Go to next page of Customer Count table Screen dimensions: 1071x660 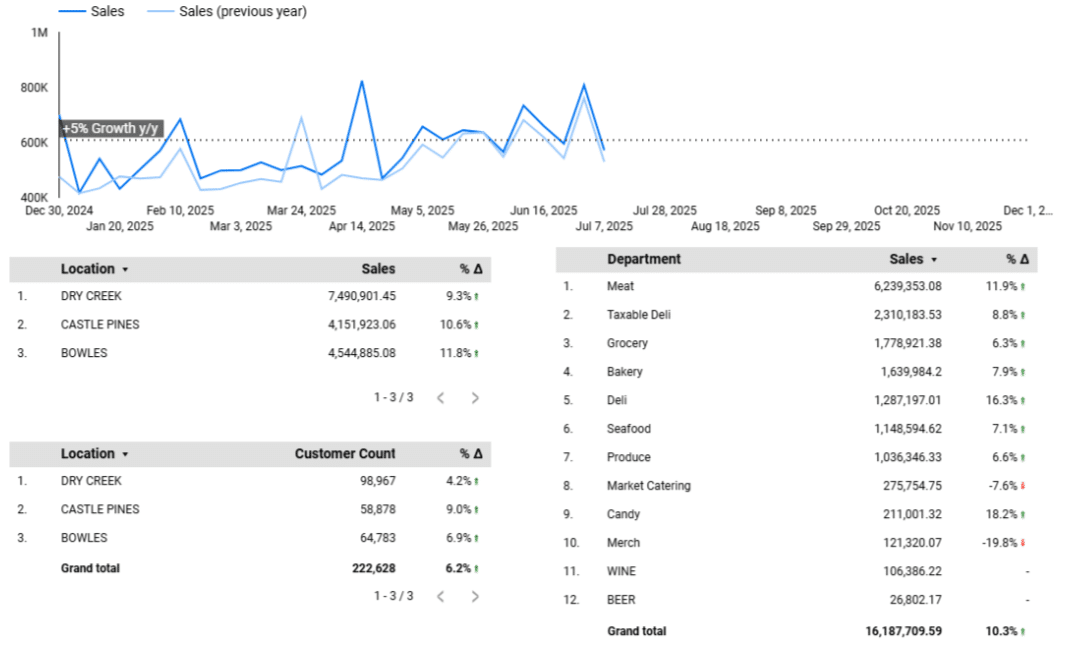pyautogui.click(x=475, y=597)
